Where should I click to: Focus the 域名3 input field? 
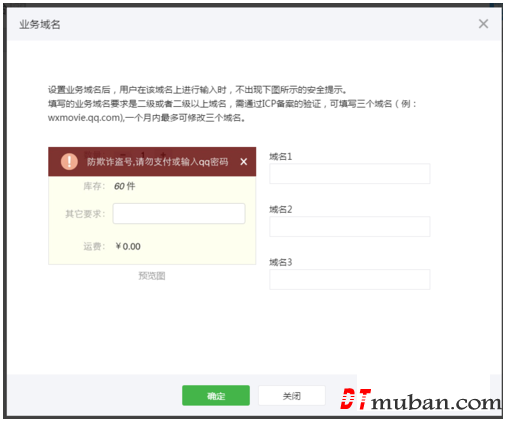[x=350, y=279]
